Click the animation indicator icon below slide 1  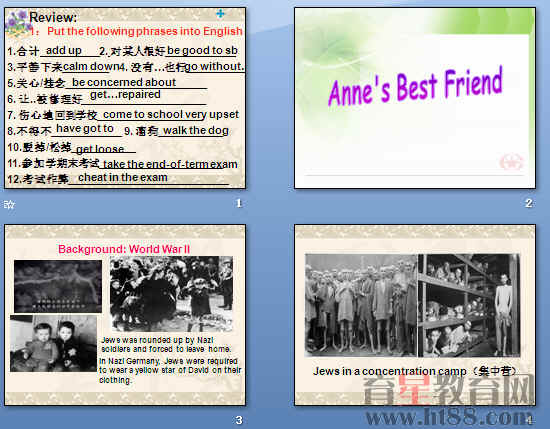click(9, 205)
